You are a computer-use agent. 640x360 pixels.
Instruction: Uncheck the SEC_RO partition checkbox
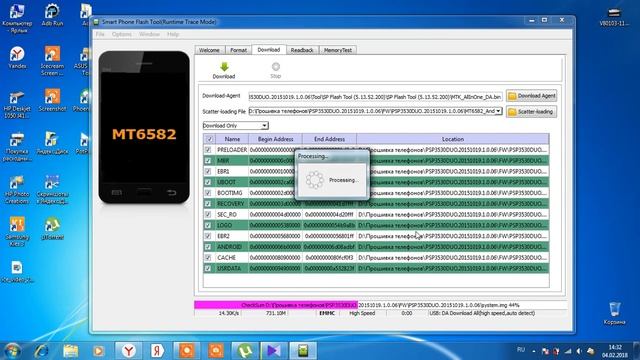click(208, 214)
